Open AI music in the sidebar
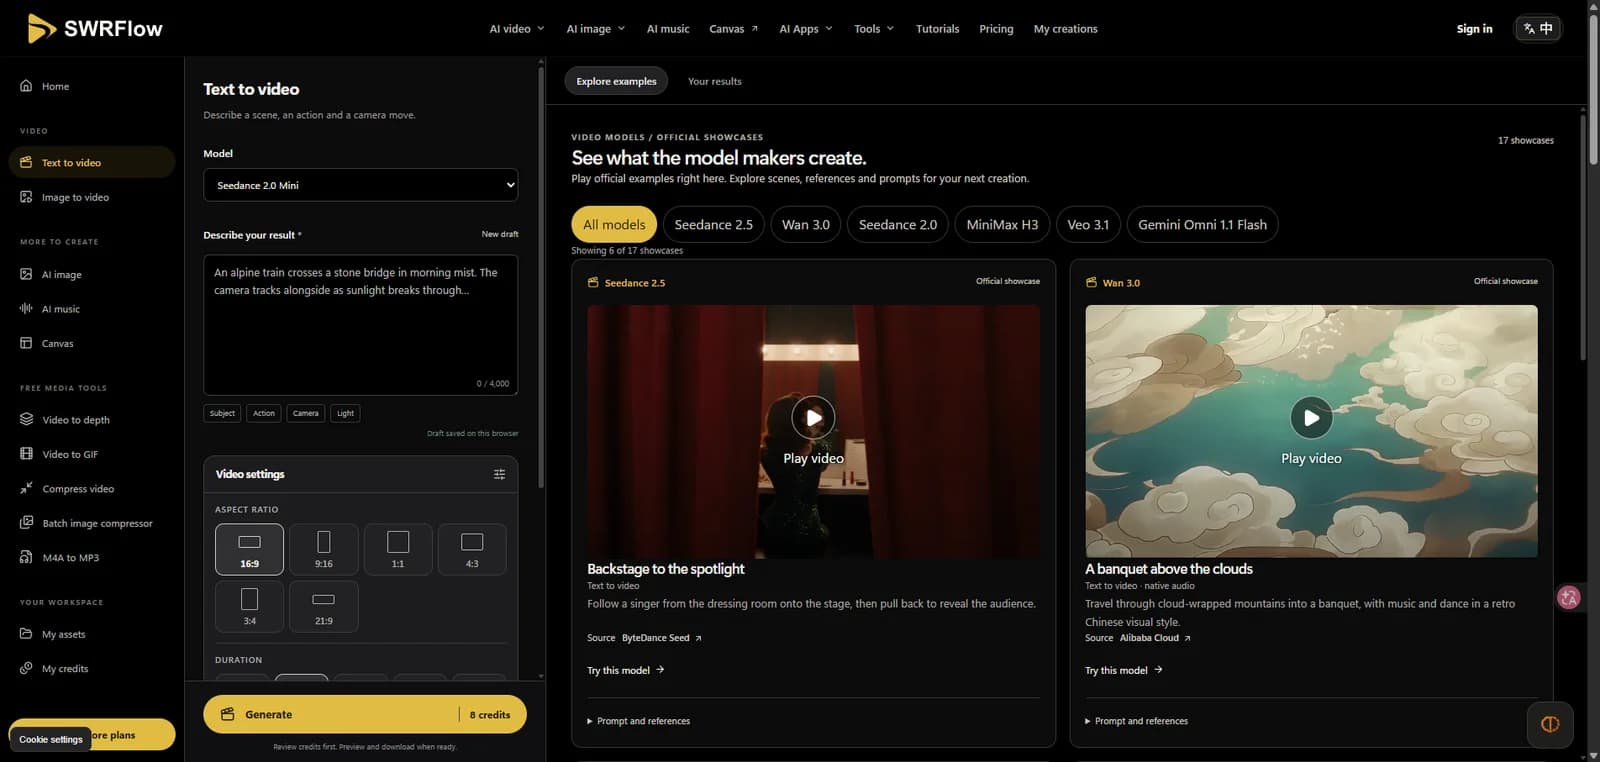The image size is (1600, 762). (92, 309)
